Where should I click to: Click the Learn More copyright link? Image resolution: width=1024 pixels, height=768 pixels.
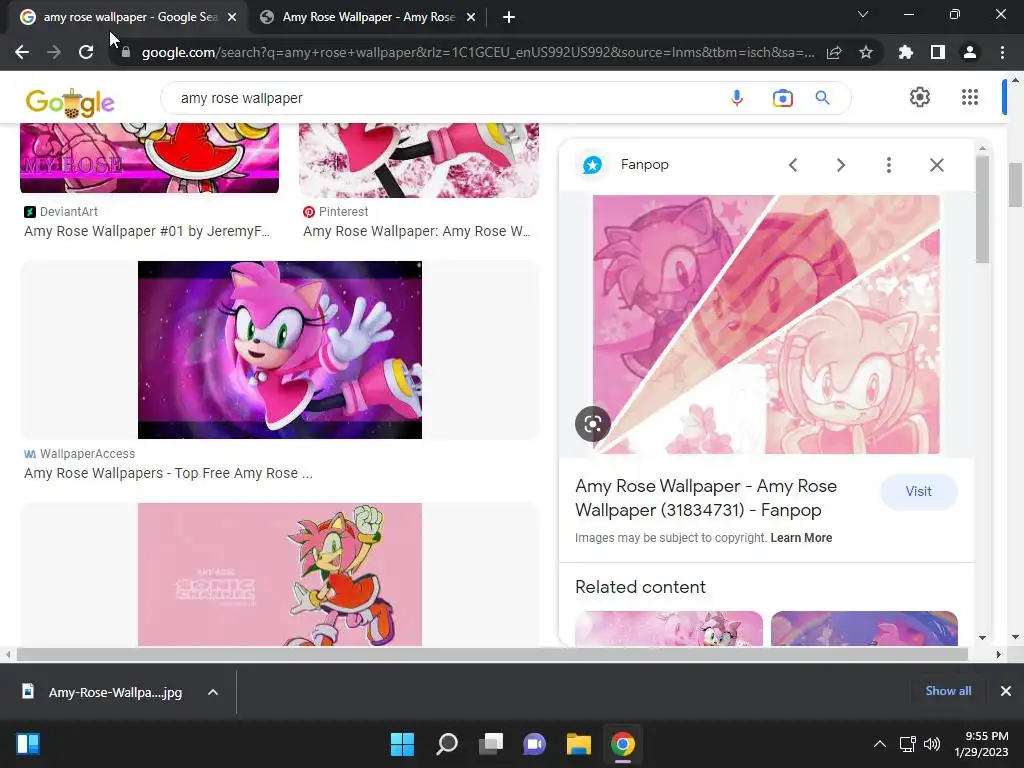[x=801, y=537]
